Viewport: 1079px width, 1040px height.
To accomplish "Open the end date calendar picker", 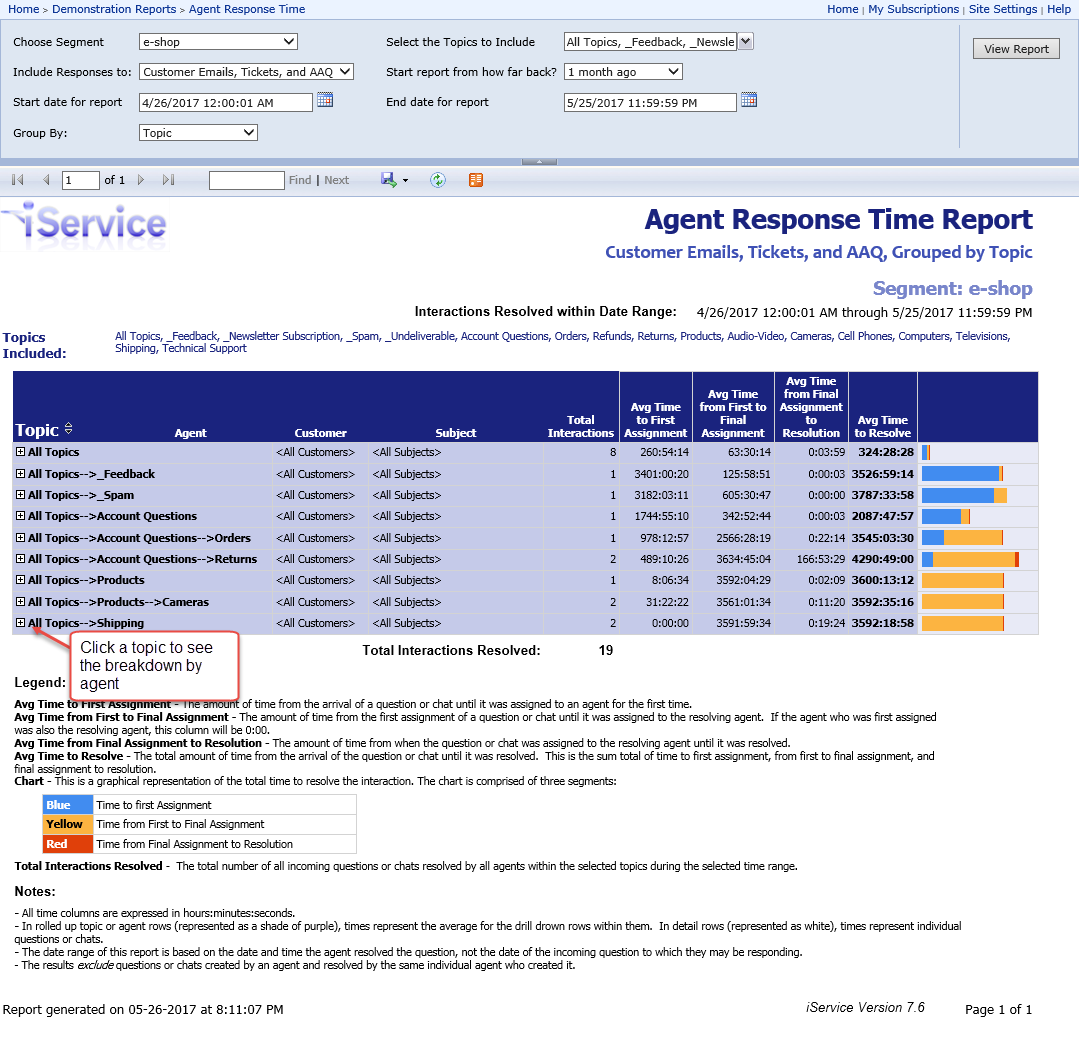I will (749, 100).
